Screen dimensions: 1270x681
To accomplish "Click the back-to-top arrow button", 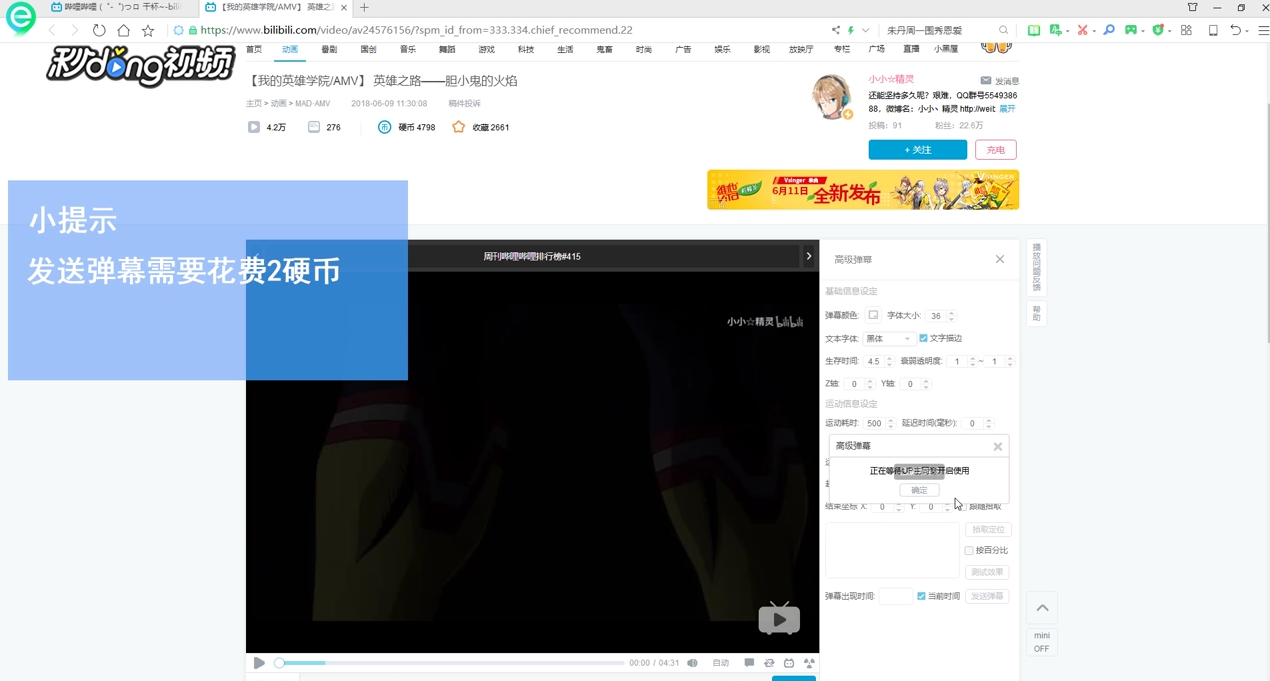I will 1042,608.
